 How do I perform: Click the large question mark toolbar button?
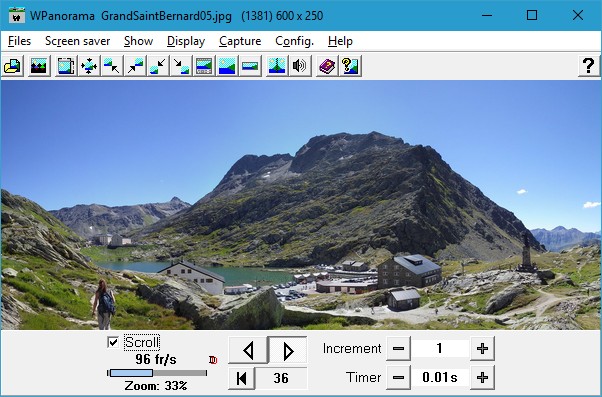(x=589, y=66)
